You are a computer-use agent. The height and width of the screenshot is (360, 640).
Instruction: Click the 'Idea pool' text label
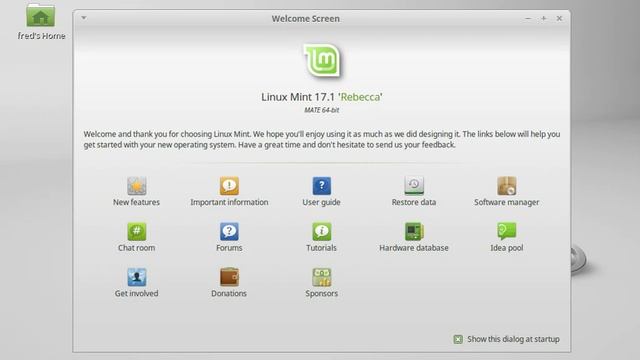[x=507, y=248]
